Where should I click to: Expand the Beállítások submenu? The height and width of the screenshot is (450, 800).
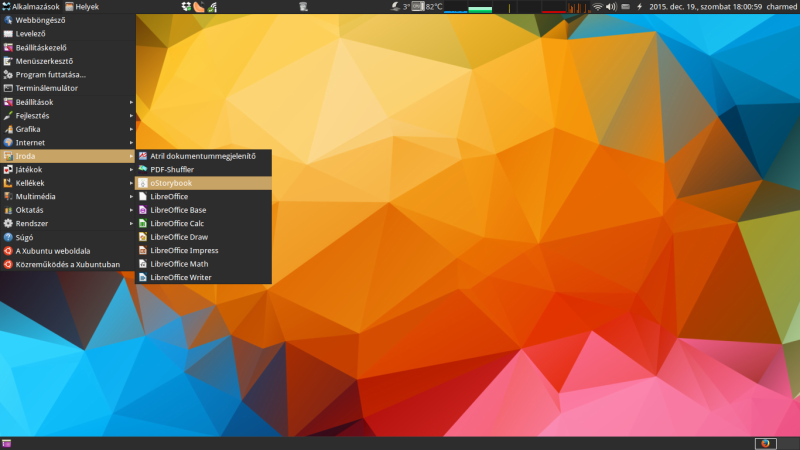coord(68,102)
